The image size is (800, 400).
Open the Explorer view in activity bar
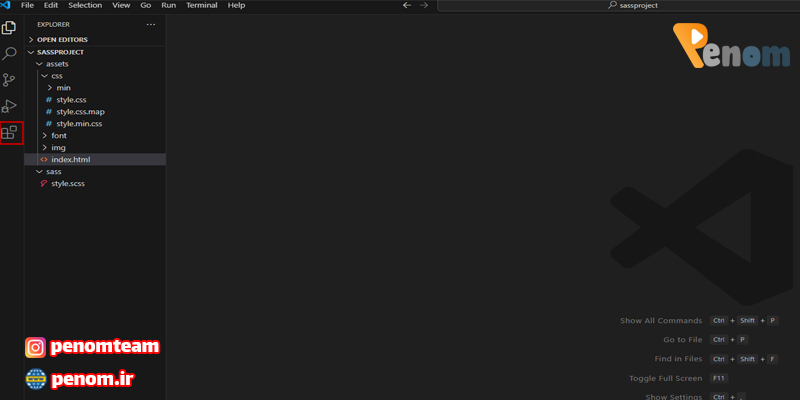11,27
